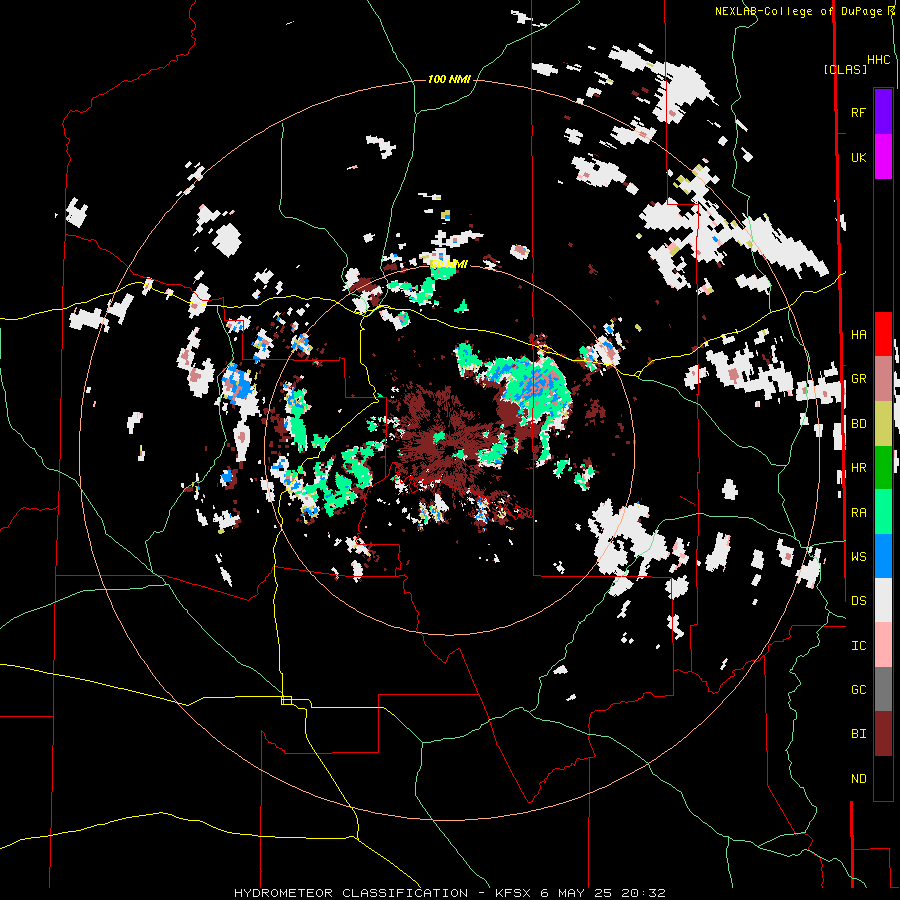Image resolution: width=900 pixels, height=900 pixels.
Task: Click the '[CLAS]' units label
Action: [845, 69]
